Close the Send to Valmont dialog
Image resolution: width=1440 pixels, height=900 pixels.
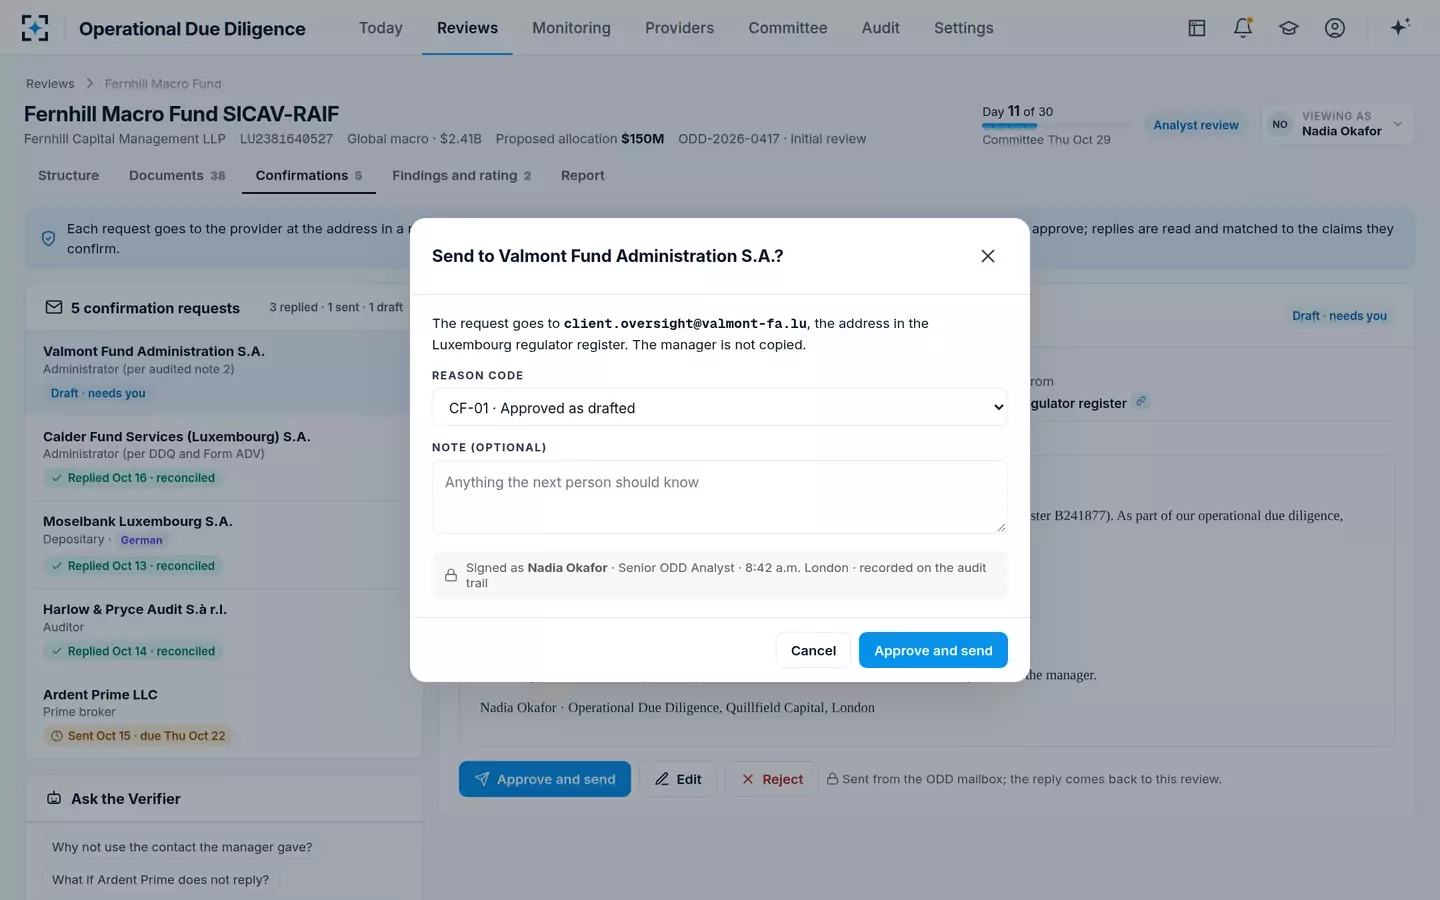click(x=988, y=256)
